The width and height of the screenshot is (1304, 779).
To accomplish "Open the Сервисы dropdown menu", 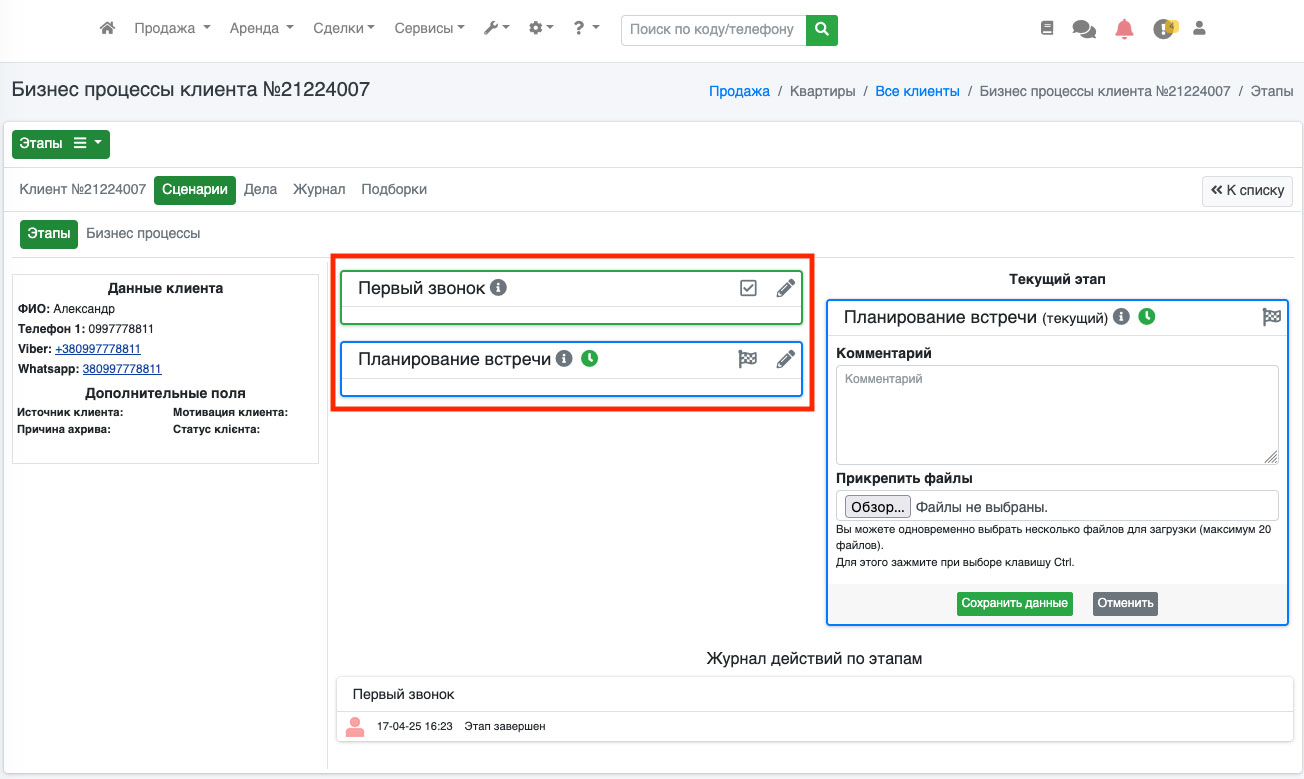I will coord(429,29).
